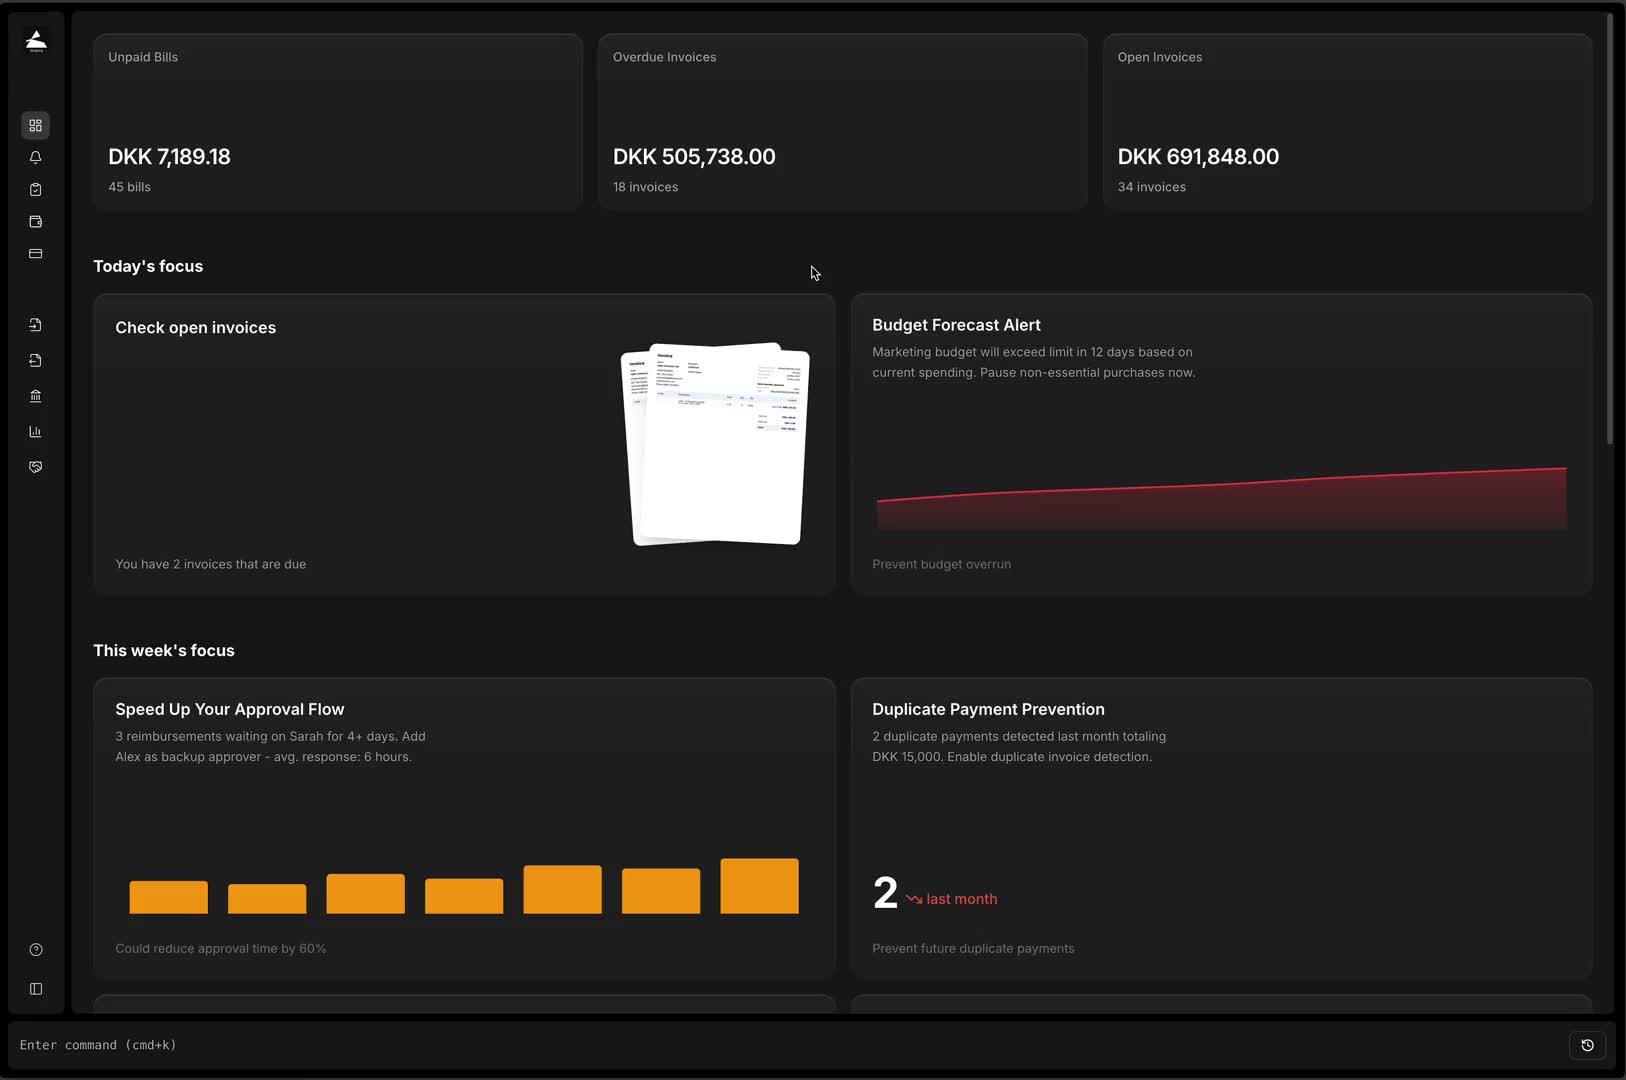This screenshot has width=1626, height=1080.
Task: Open the Budget Forecast Alert card
Action: (1221, 444)
